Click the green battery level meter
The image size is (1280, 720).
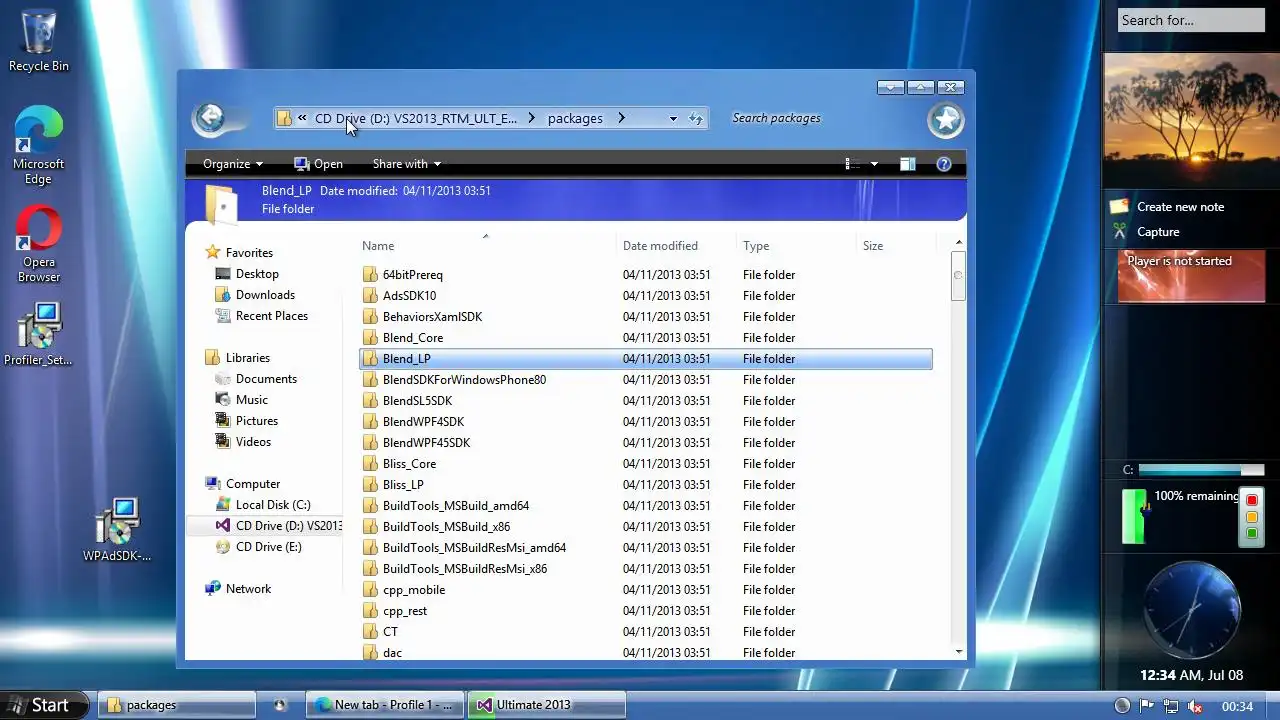(x=1133, y=516)
